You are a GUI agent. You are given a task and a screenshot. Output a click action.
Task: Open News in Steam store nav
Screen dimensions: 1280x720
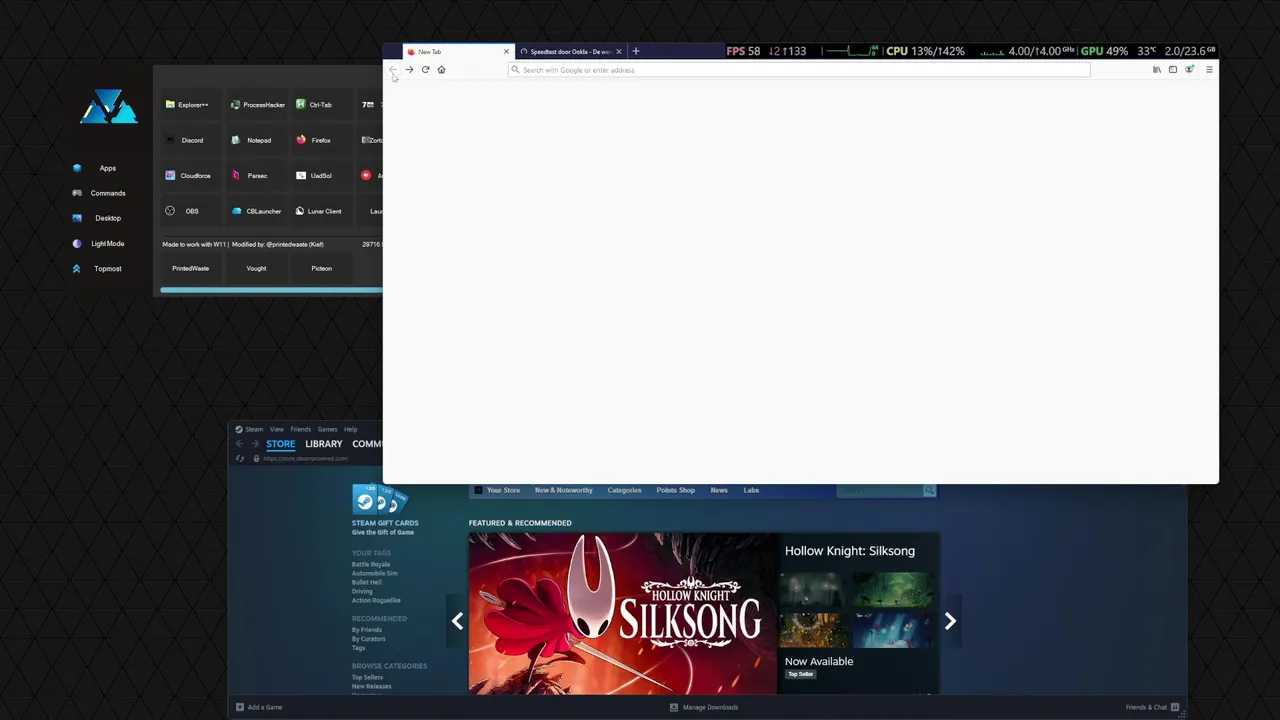[x=719, y=490]
